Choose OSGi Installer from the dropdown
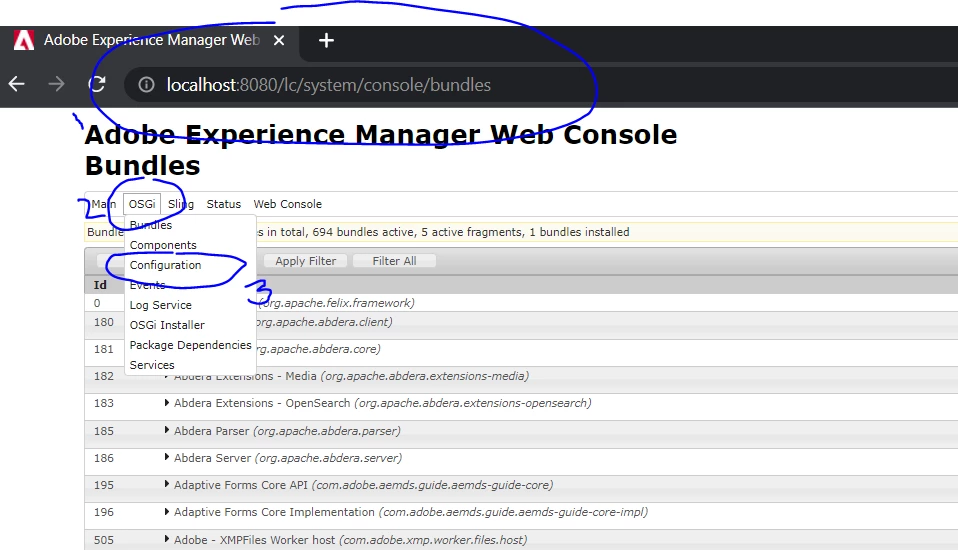The height and width of the screenshot is (550, 958). point(167,325)
